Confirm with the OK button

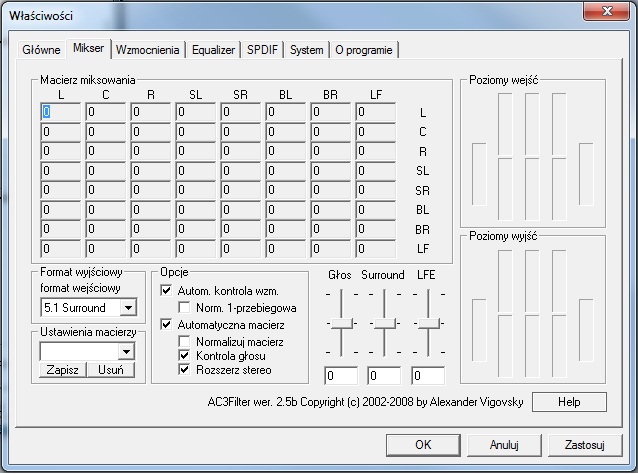(x=423, y=444)
